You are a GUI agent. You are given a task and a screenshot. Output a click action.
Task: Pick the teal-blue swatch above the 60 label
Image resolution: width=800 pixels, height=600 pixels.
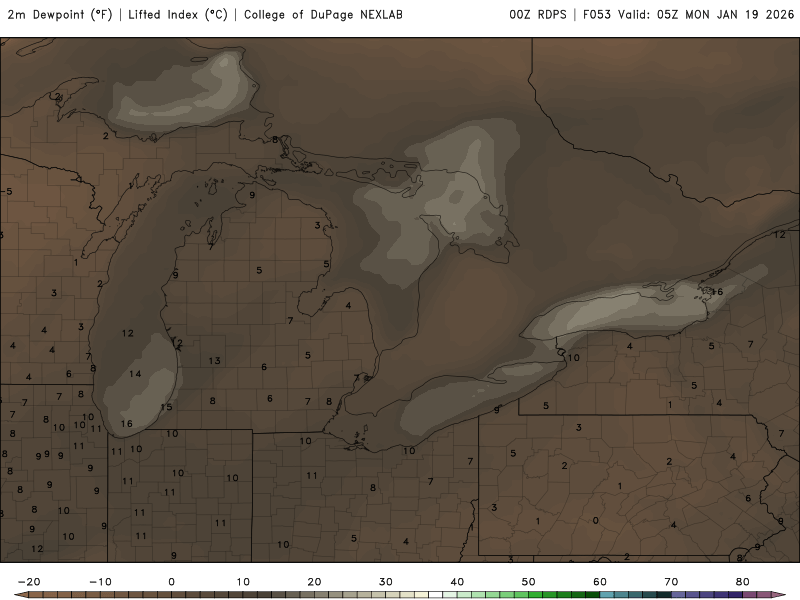point(607,595)
